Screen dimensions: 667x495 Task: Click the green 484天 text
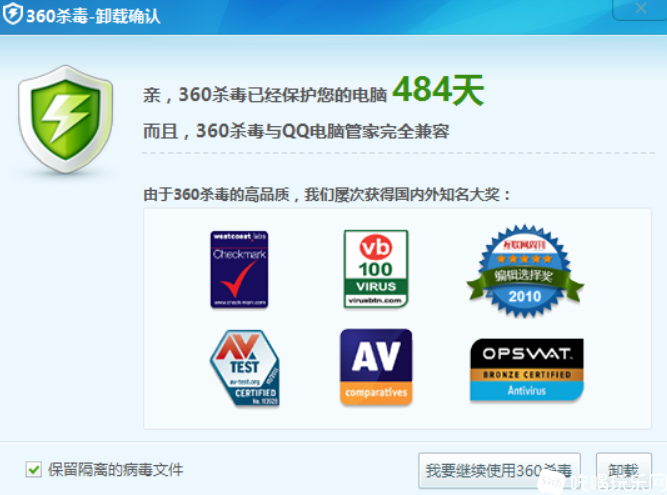(x=438, y=90)
